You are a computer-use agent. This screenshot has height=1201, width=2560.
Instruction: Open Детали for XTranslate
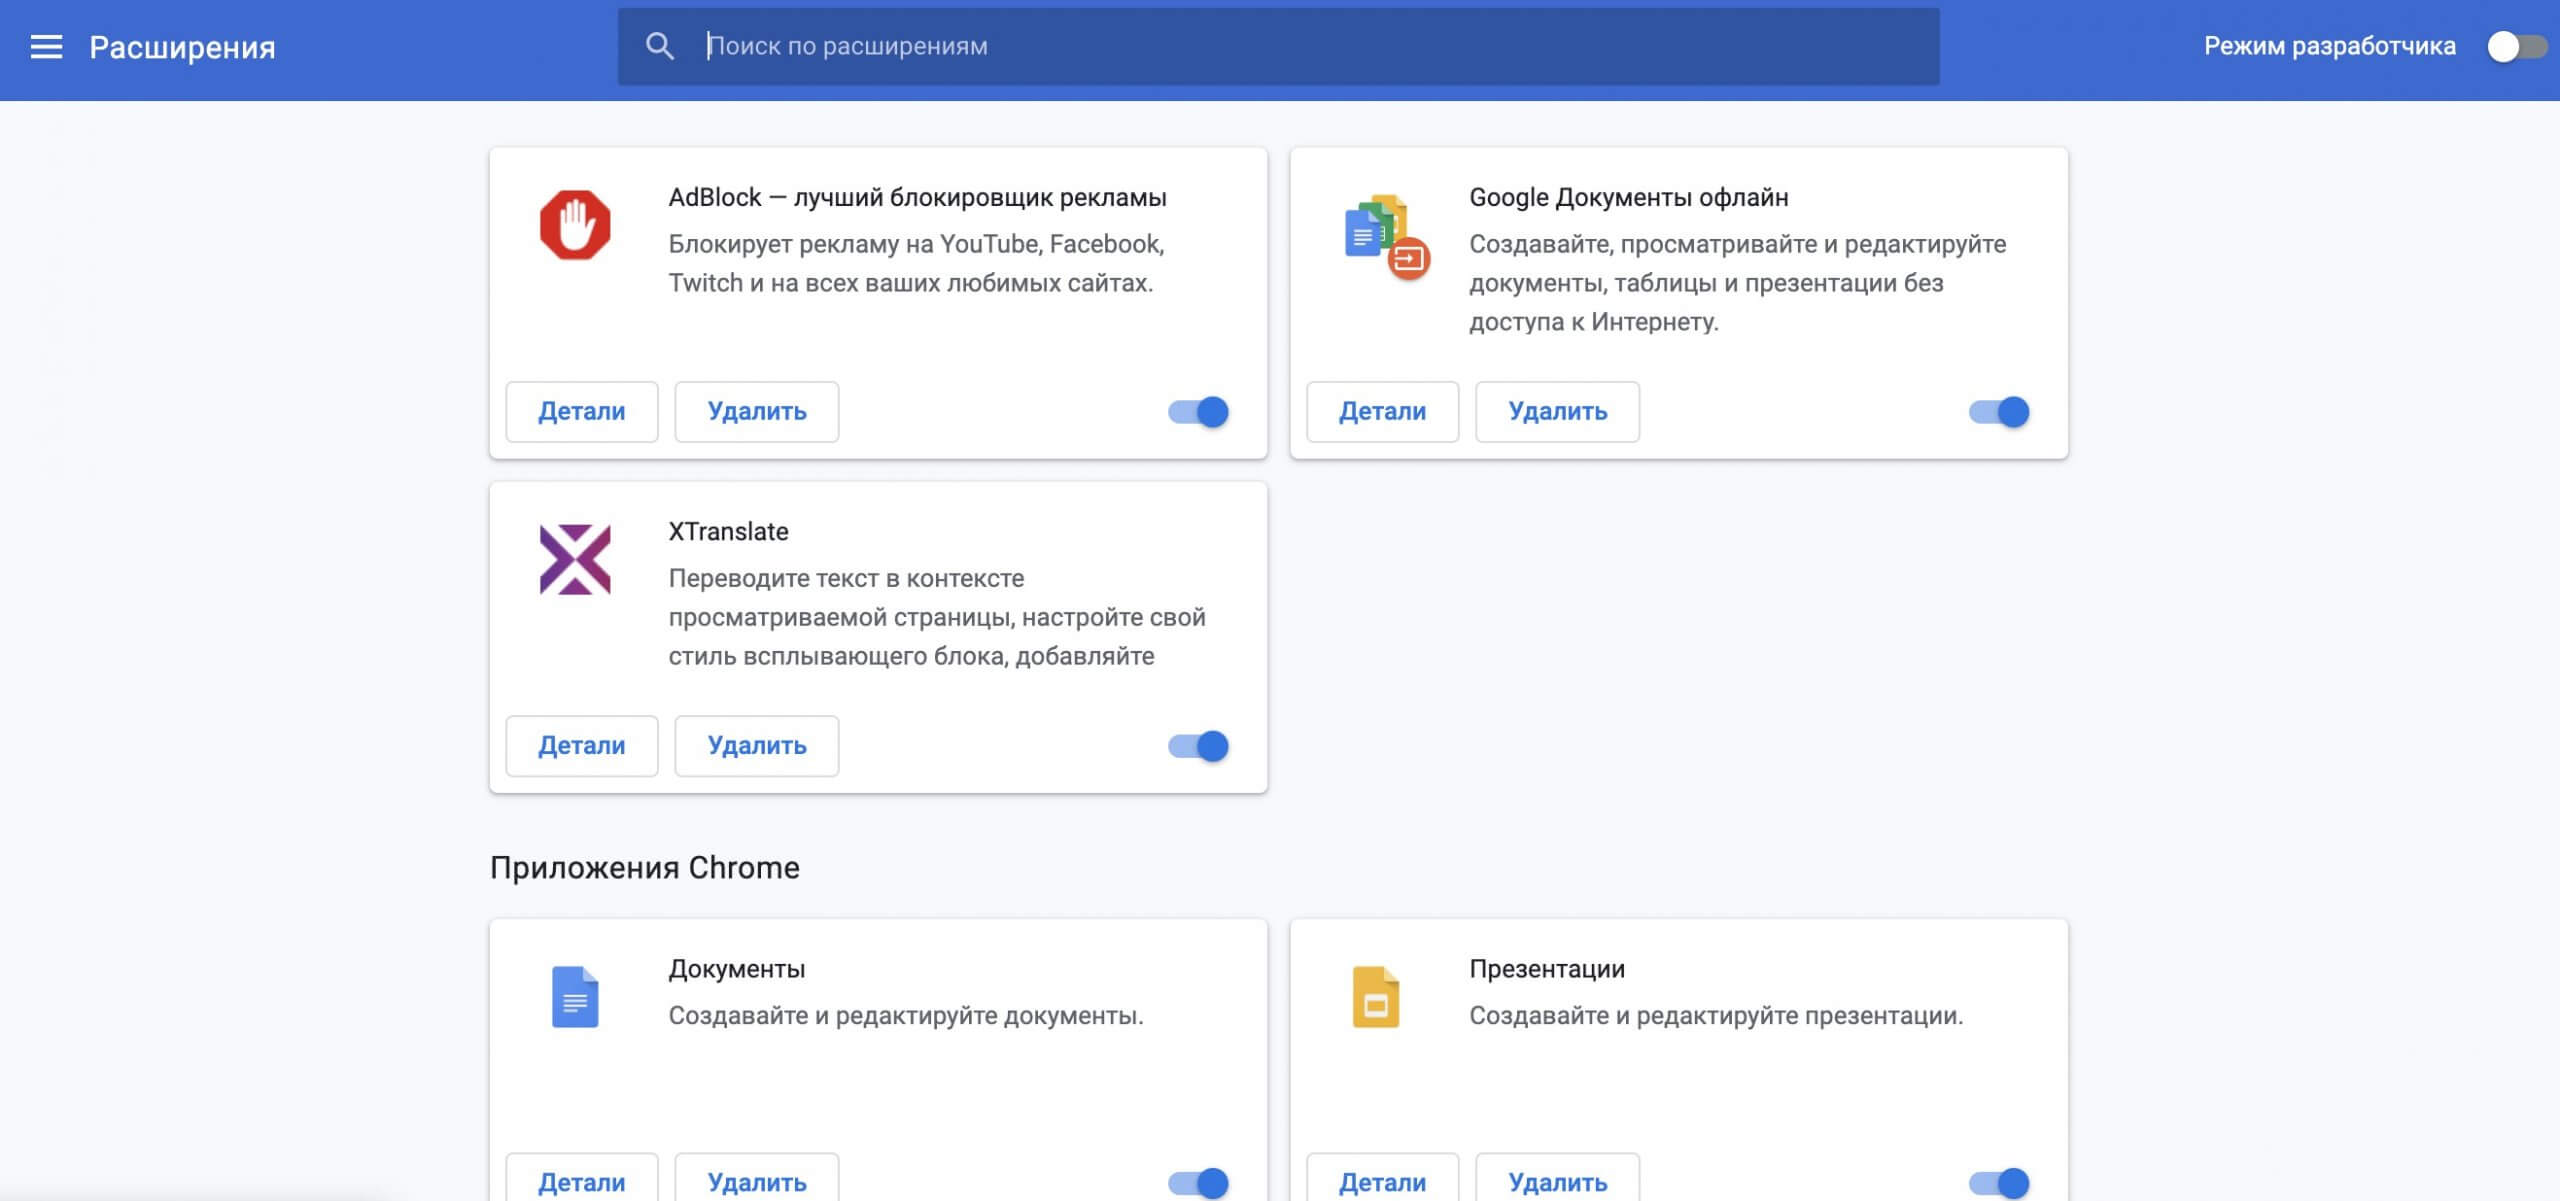pyautogui.click(x=582, y=745)
